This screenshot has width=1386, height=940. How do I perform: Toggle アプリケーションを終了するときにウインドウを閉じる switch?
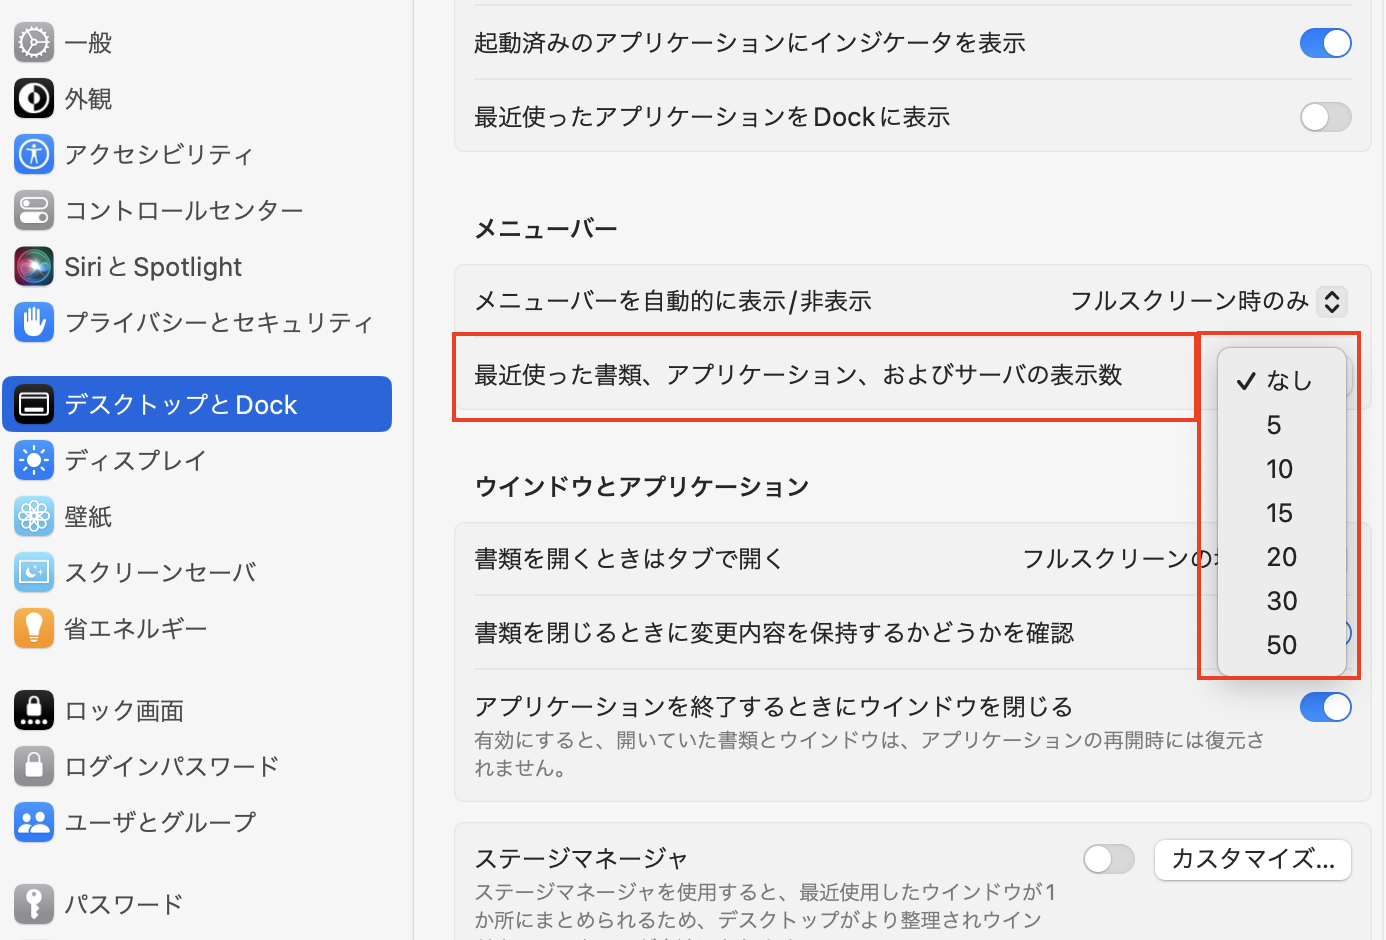[1325, 707]
